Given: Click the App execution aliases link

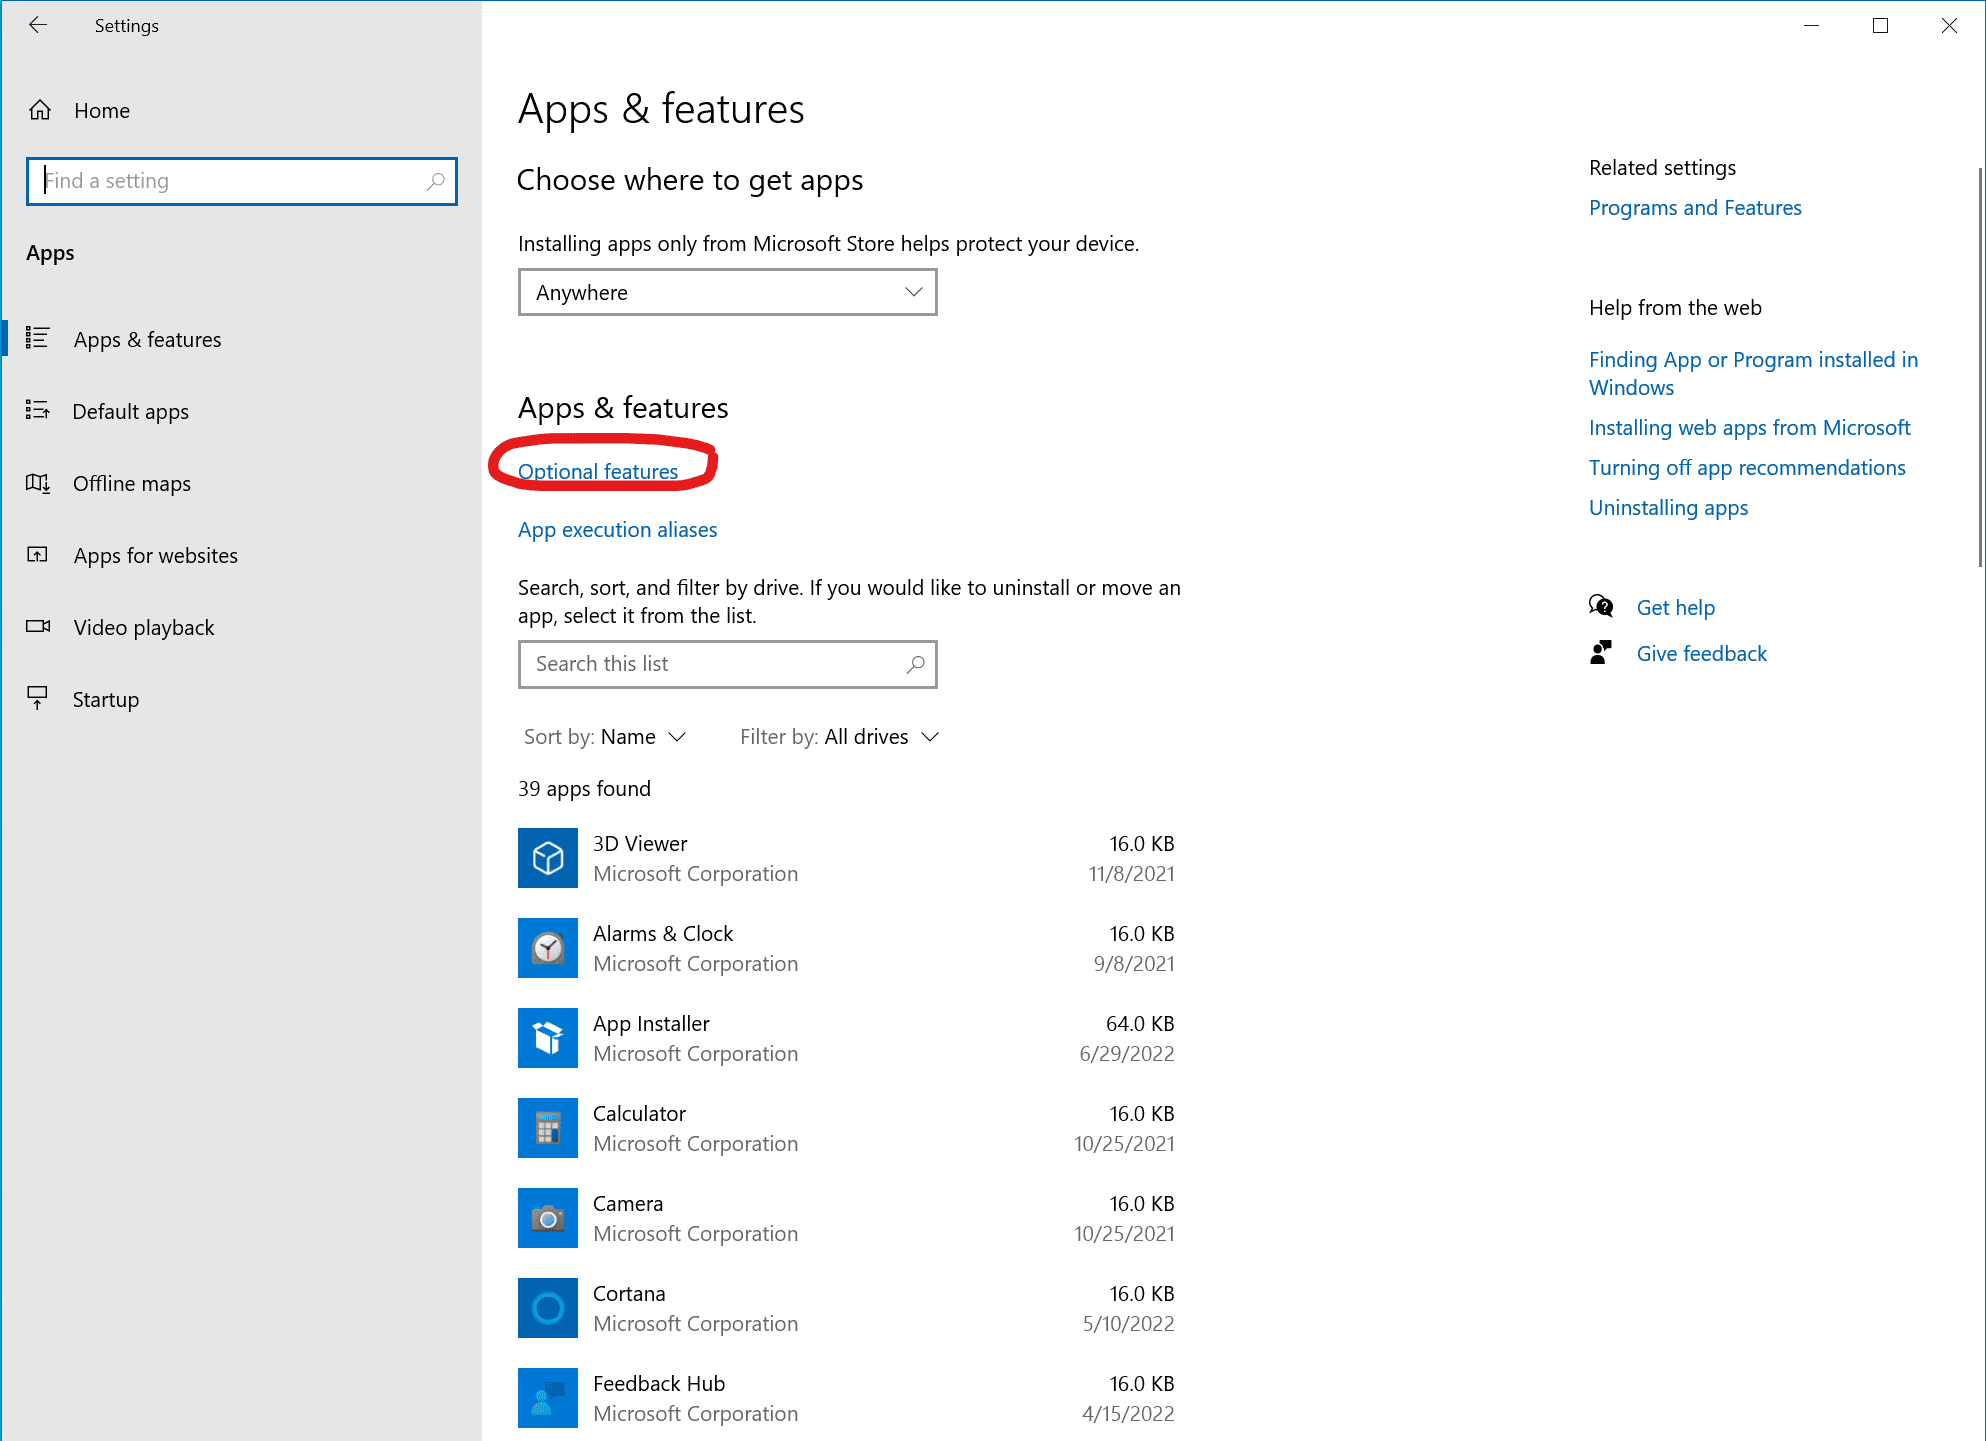Looking at the screenshot, I should tap(617, 529).
